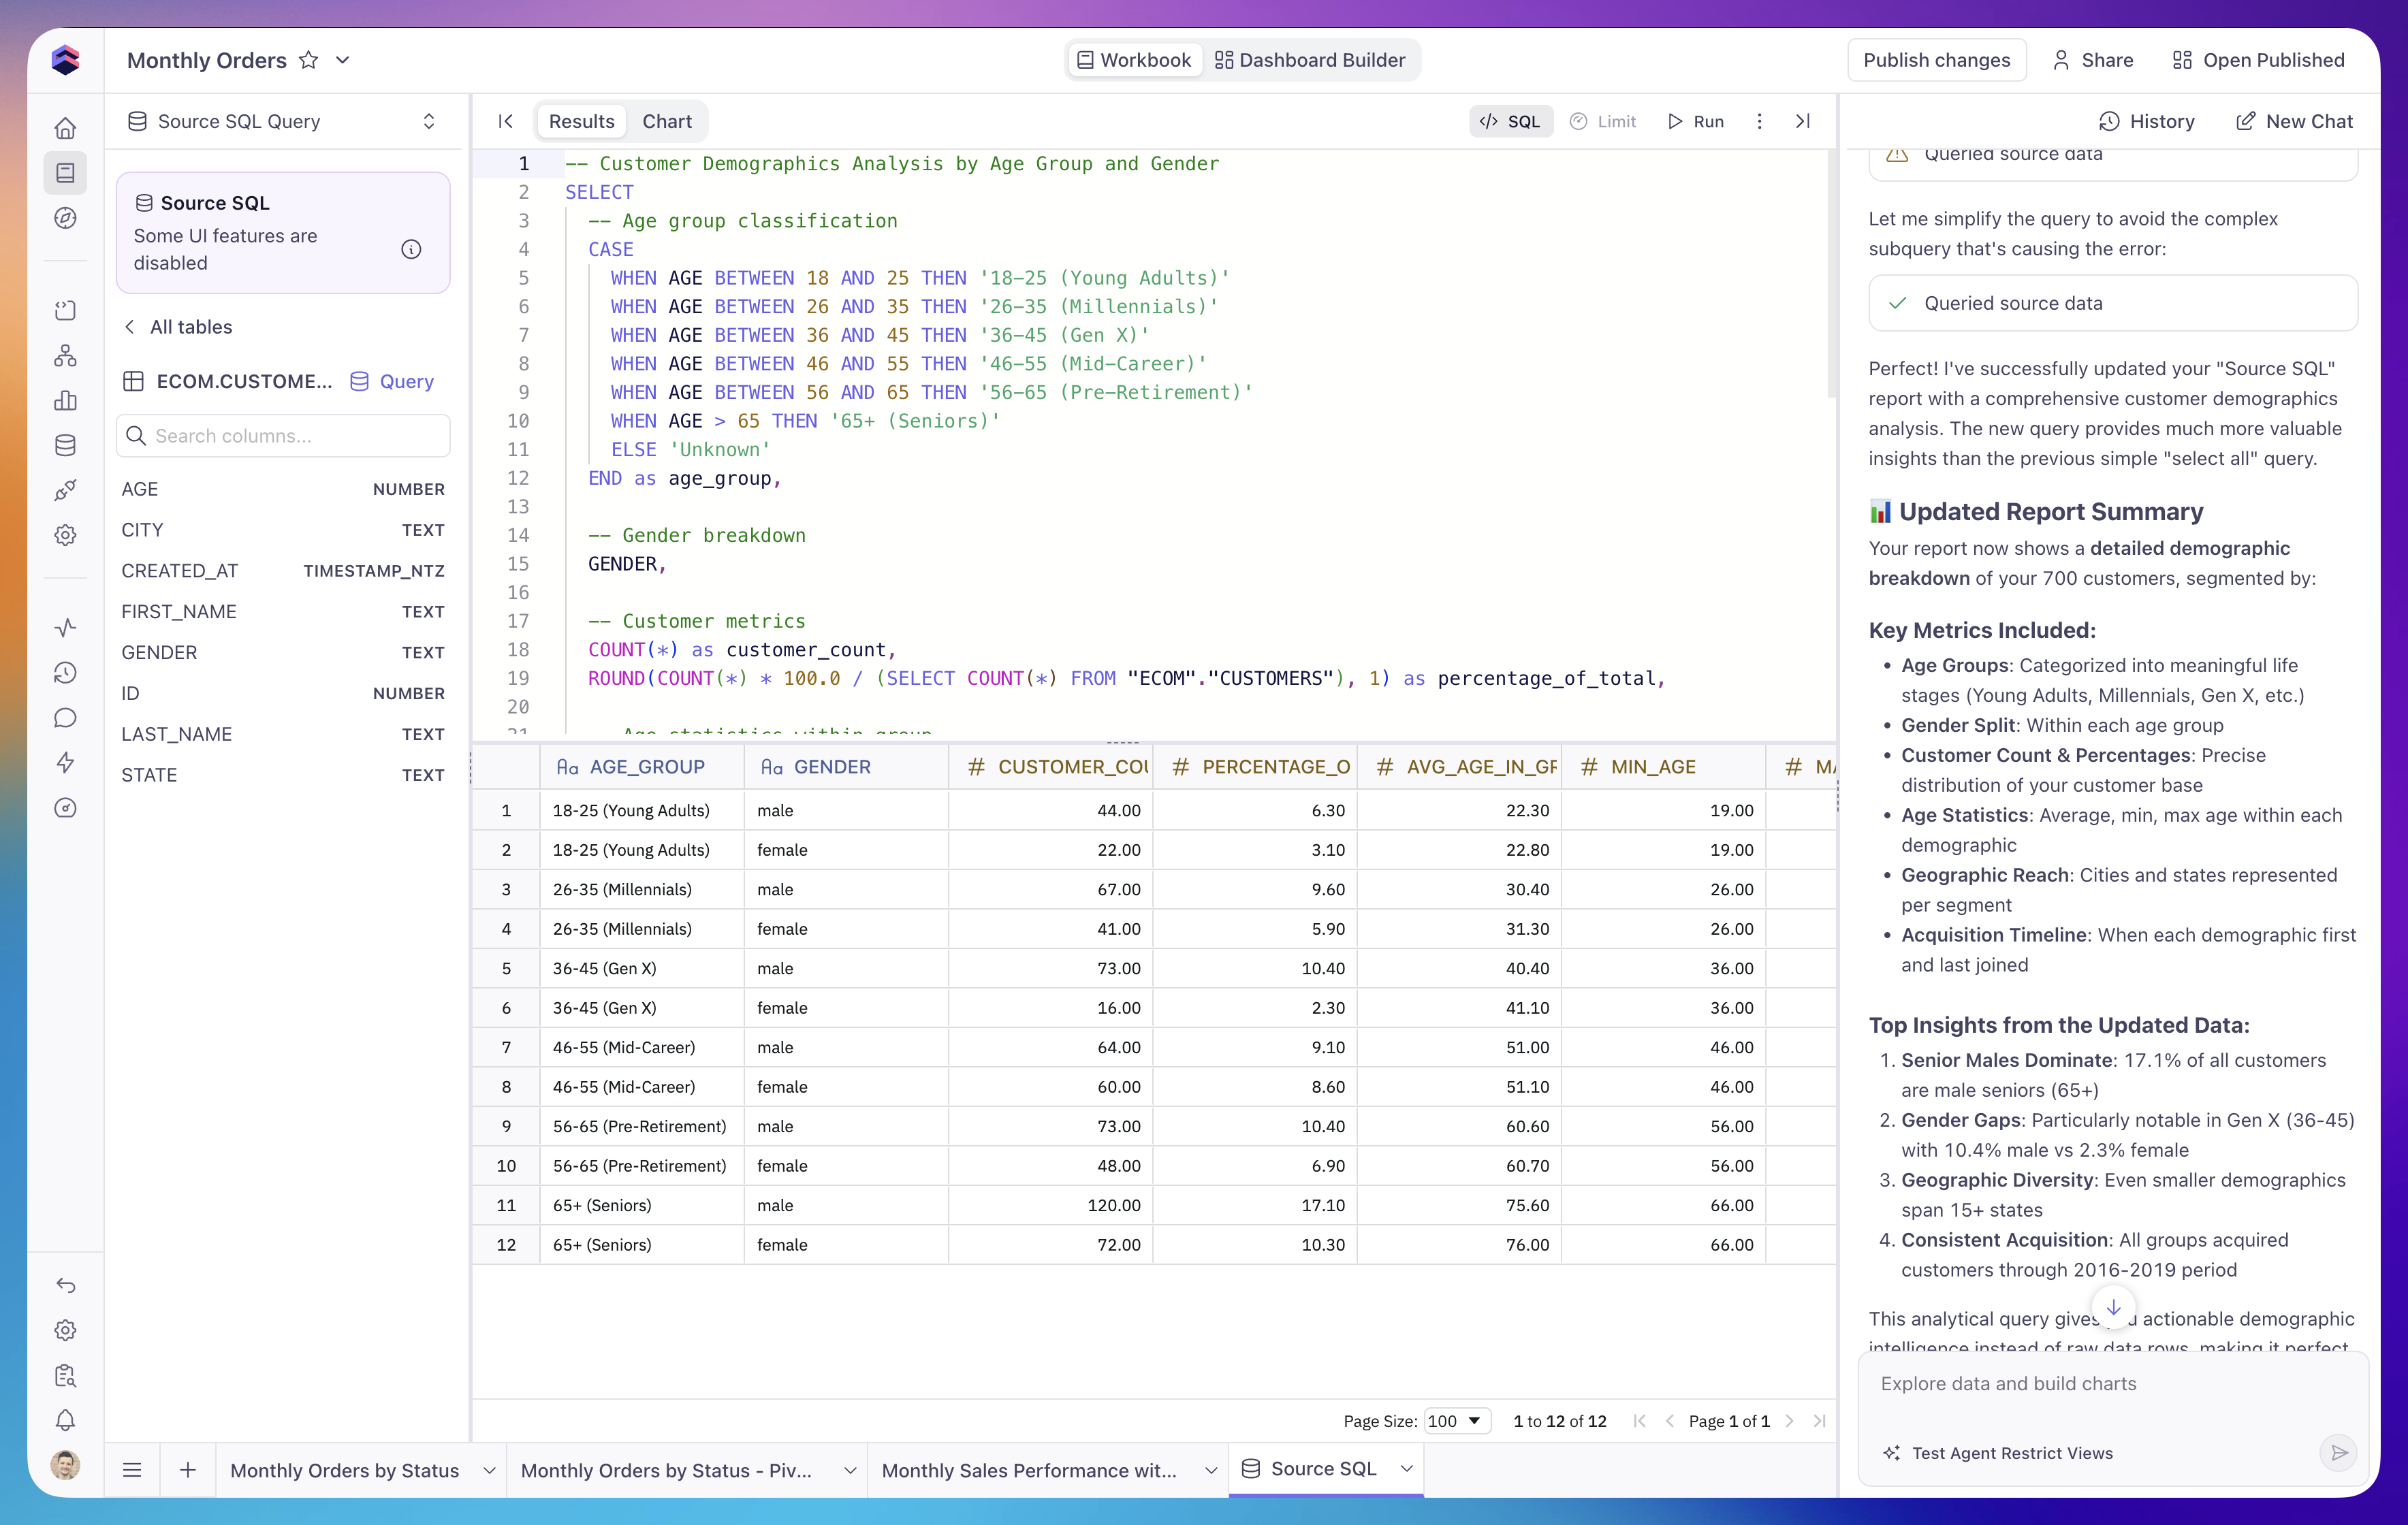
Task: Click the Query link next to ECOM.CUSTOME...
Action: click(x=392, y=381)
